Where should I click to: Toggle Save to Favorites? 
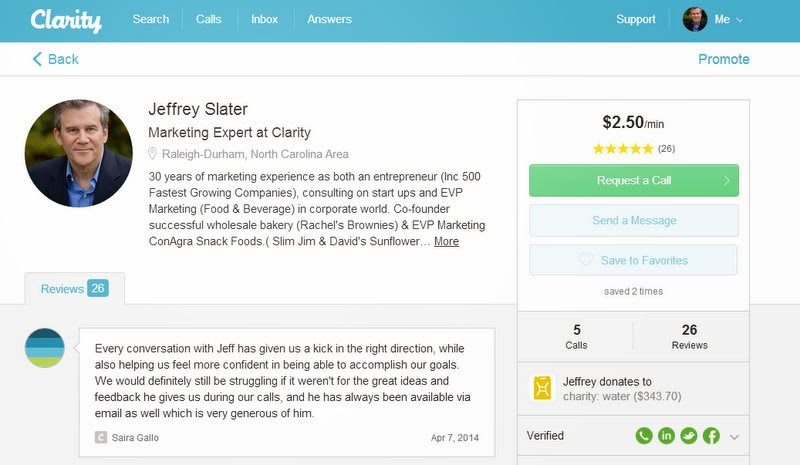[x=633, y=260]
